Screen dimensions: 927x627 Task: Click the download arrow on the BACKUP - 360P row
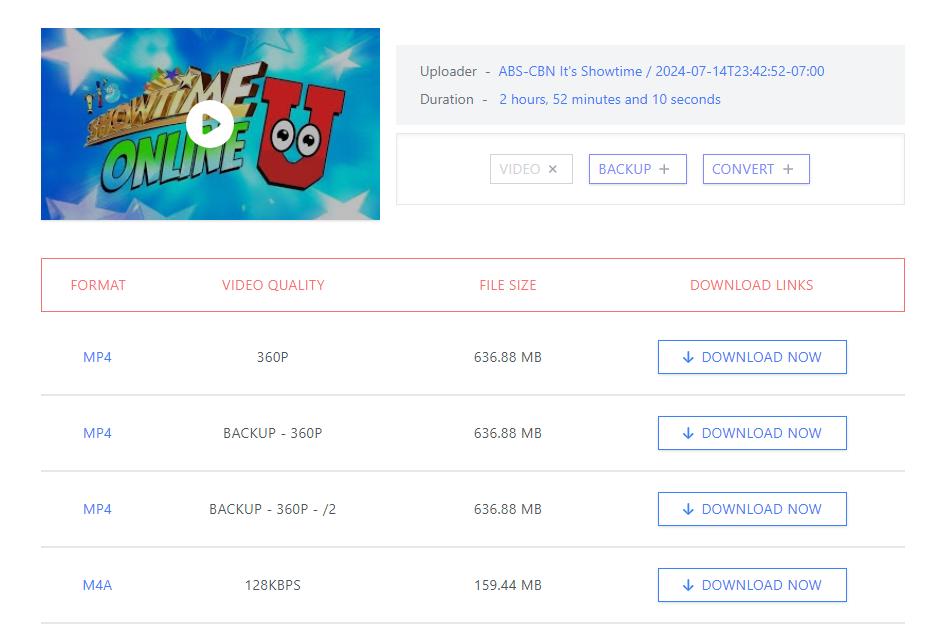[687, 433]
